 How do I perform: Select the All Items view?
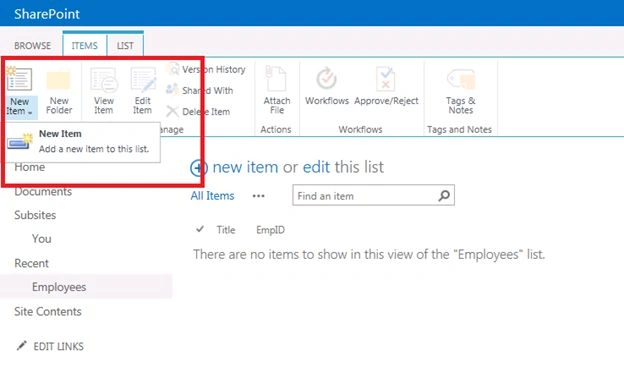[x=212, y=196]
